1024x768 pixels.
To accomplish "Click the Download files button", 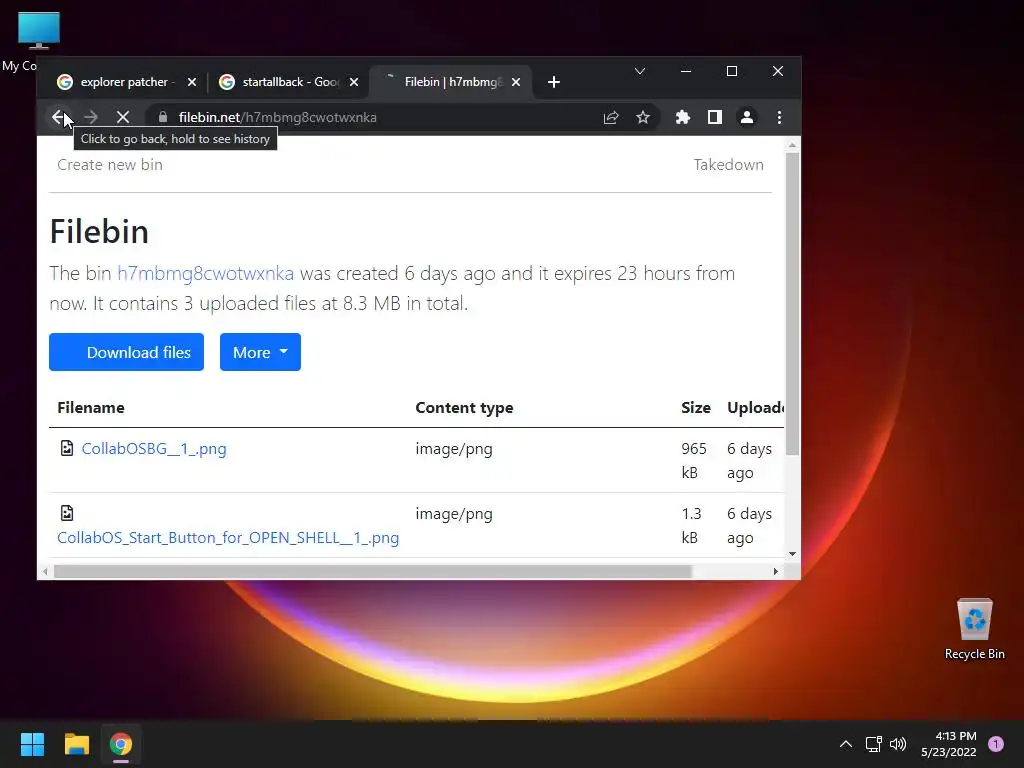I will pos(126,352).
